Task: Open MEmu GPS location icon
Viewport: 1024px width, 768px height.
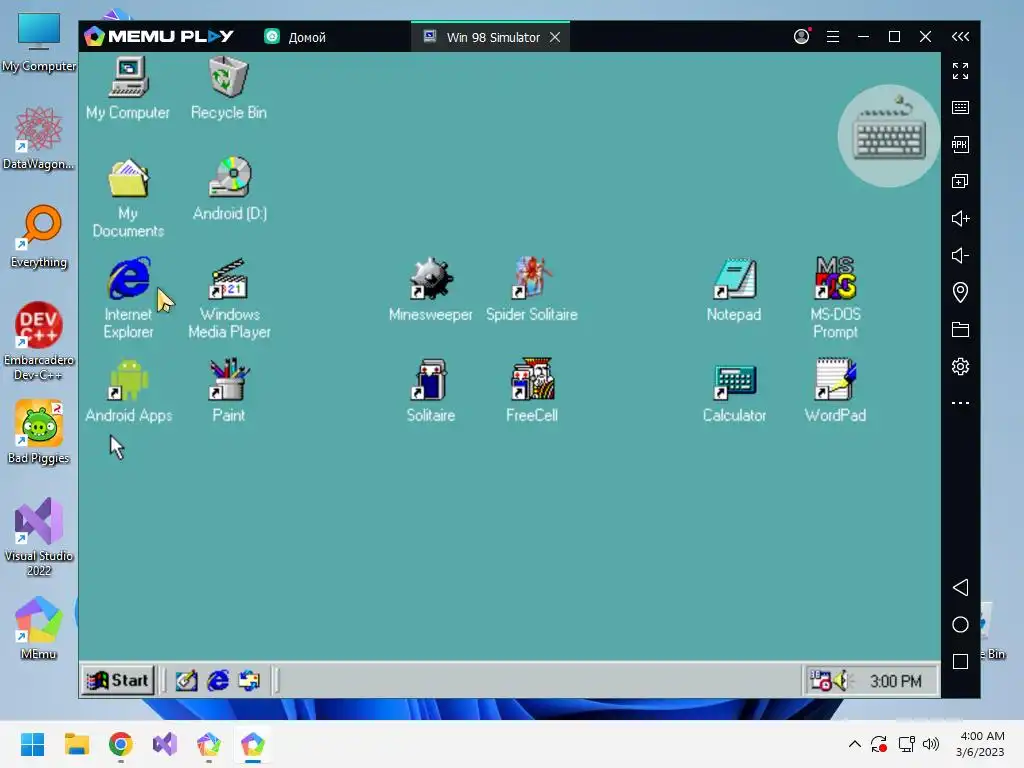Action: [960, 292]
